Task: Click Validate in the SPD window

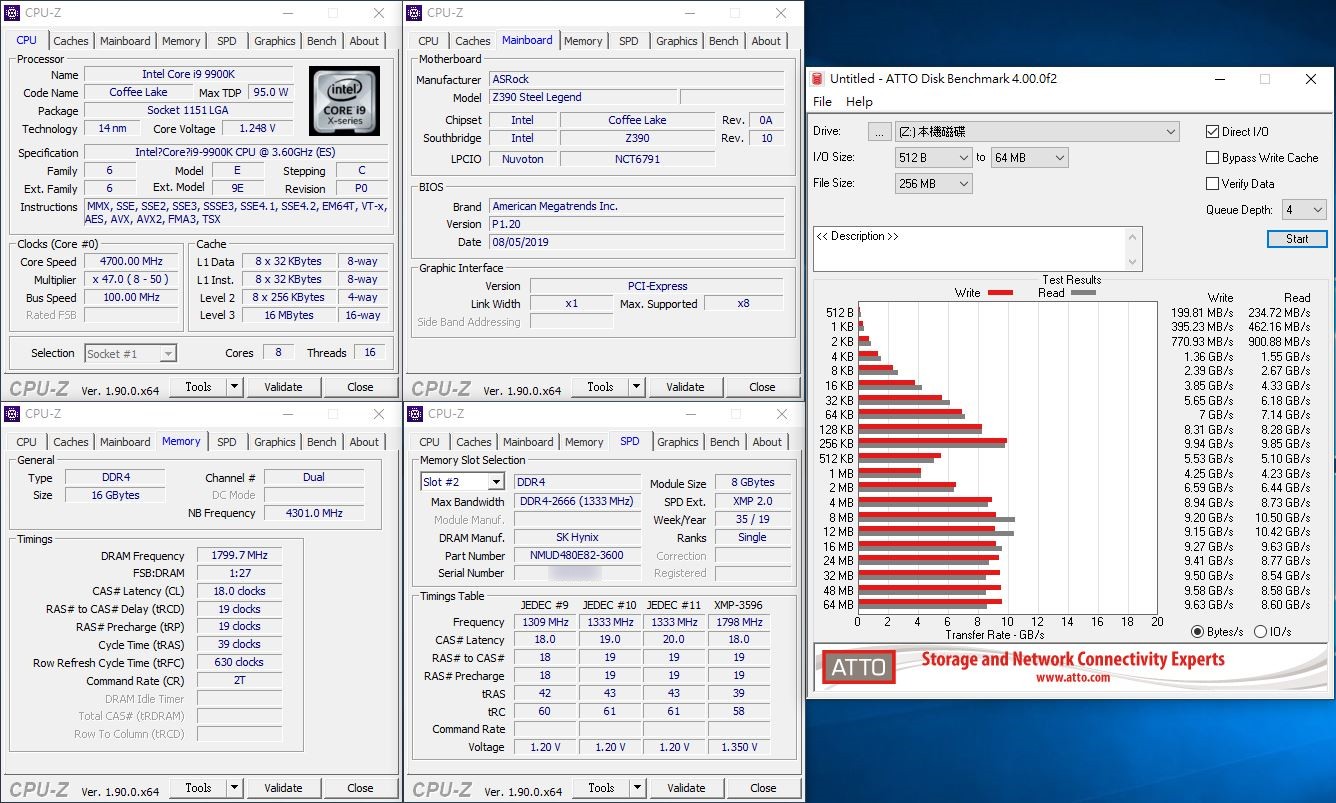Action: (686, 788)
